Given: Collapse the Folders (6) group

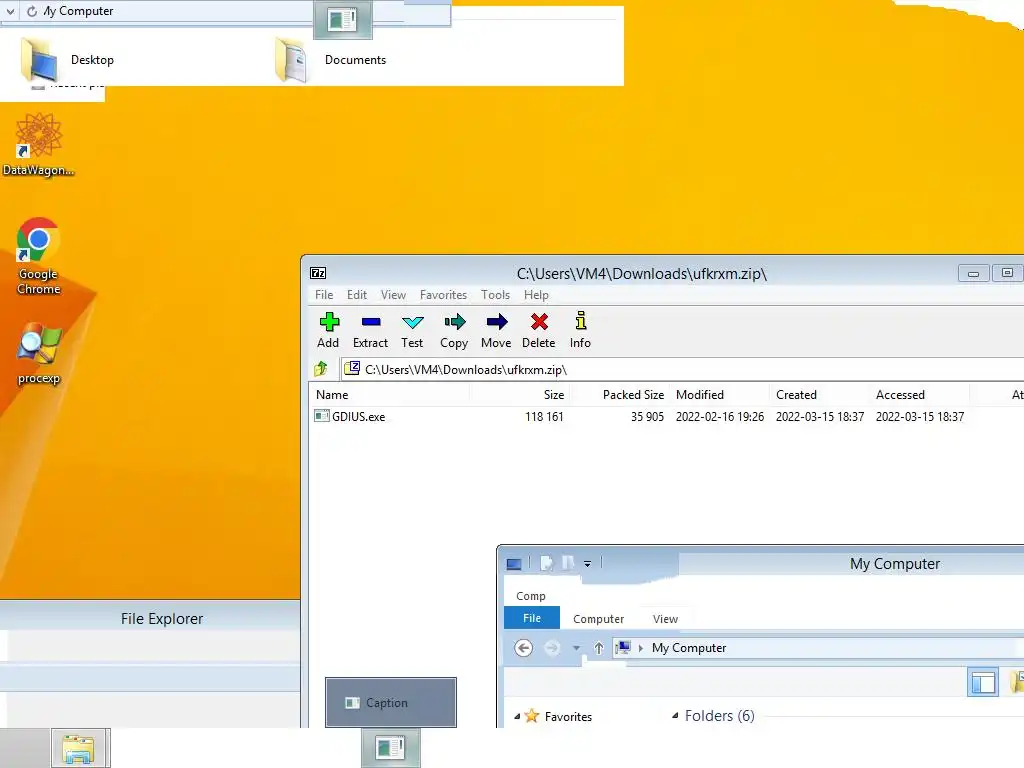Looking at the screenshot, I should [675, 715].
